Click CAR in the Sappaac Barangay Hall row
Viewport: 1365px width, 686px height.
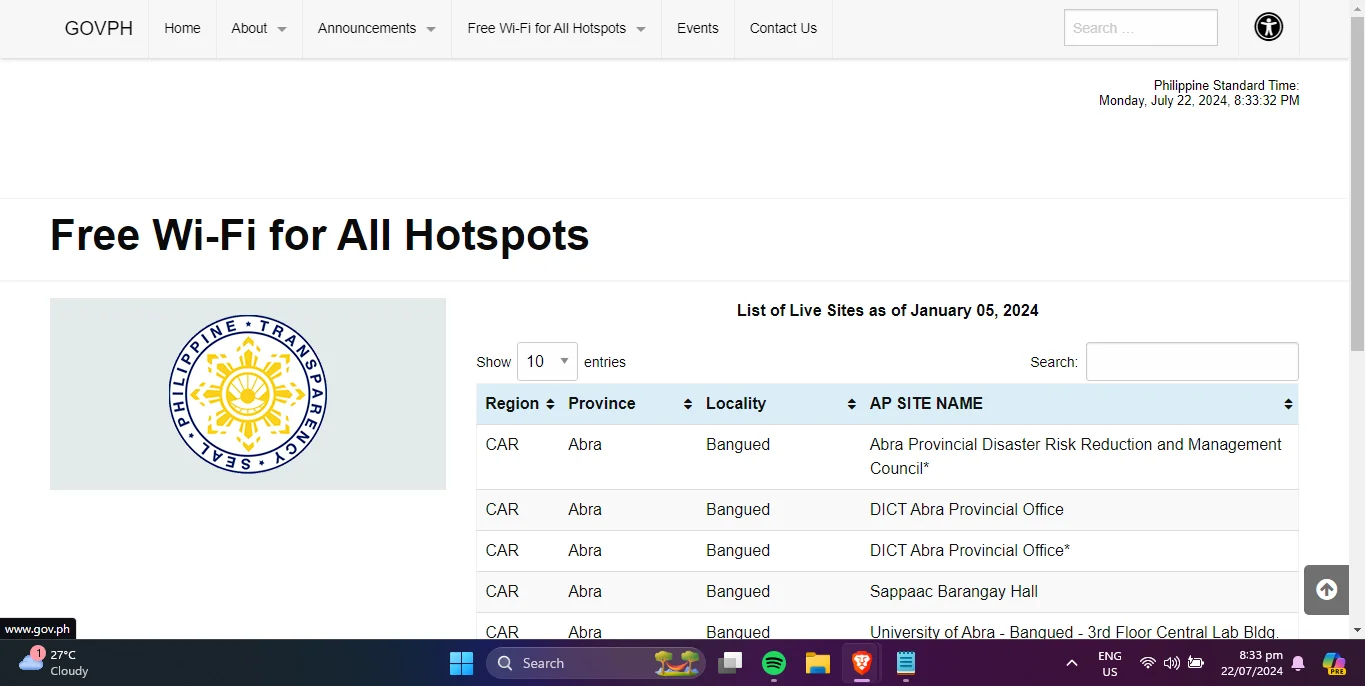(502, 592)
